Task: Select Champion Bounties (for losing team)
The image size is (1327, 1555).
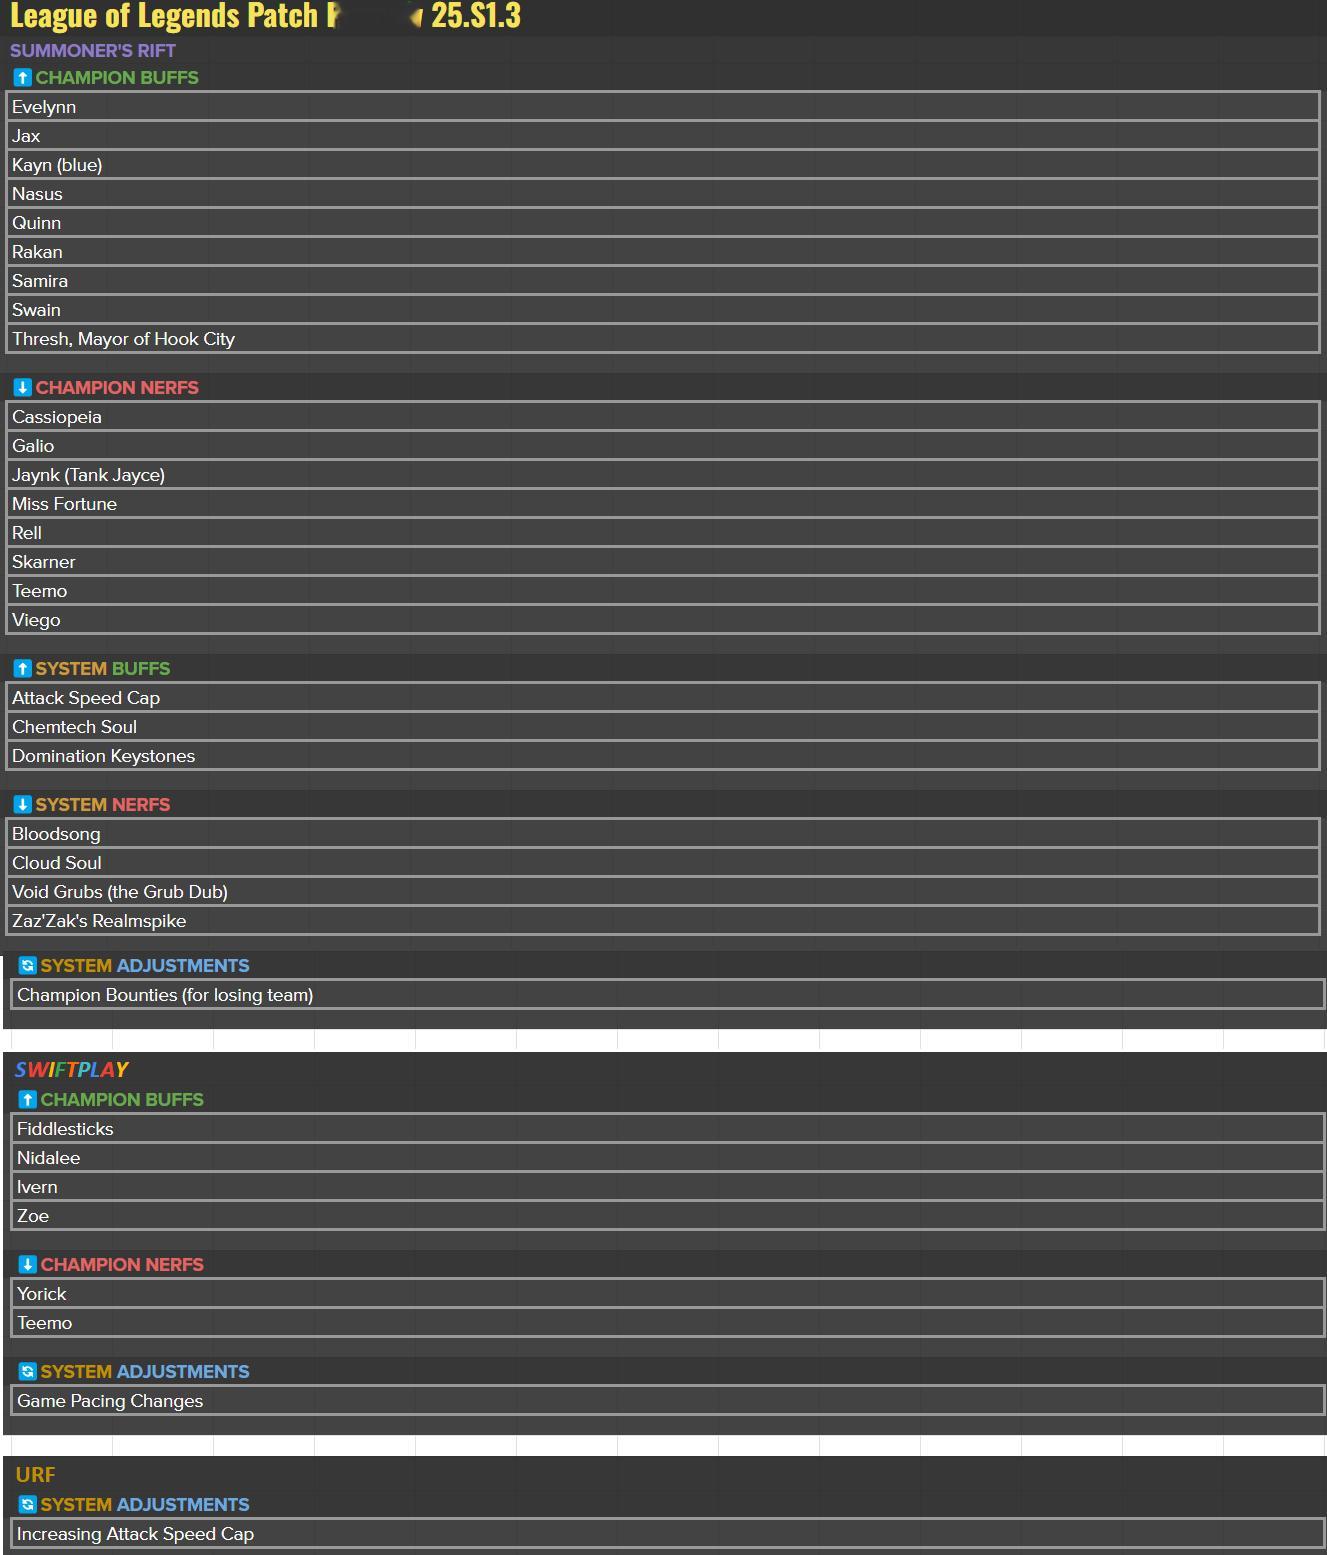Action: (668, 995)
